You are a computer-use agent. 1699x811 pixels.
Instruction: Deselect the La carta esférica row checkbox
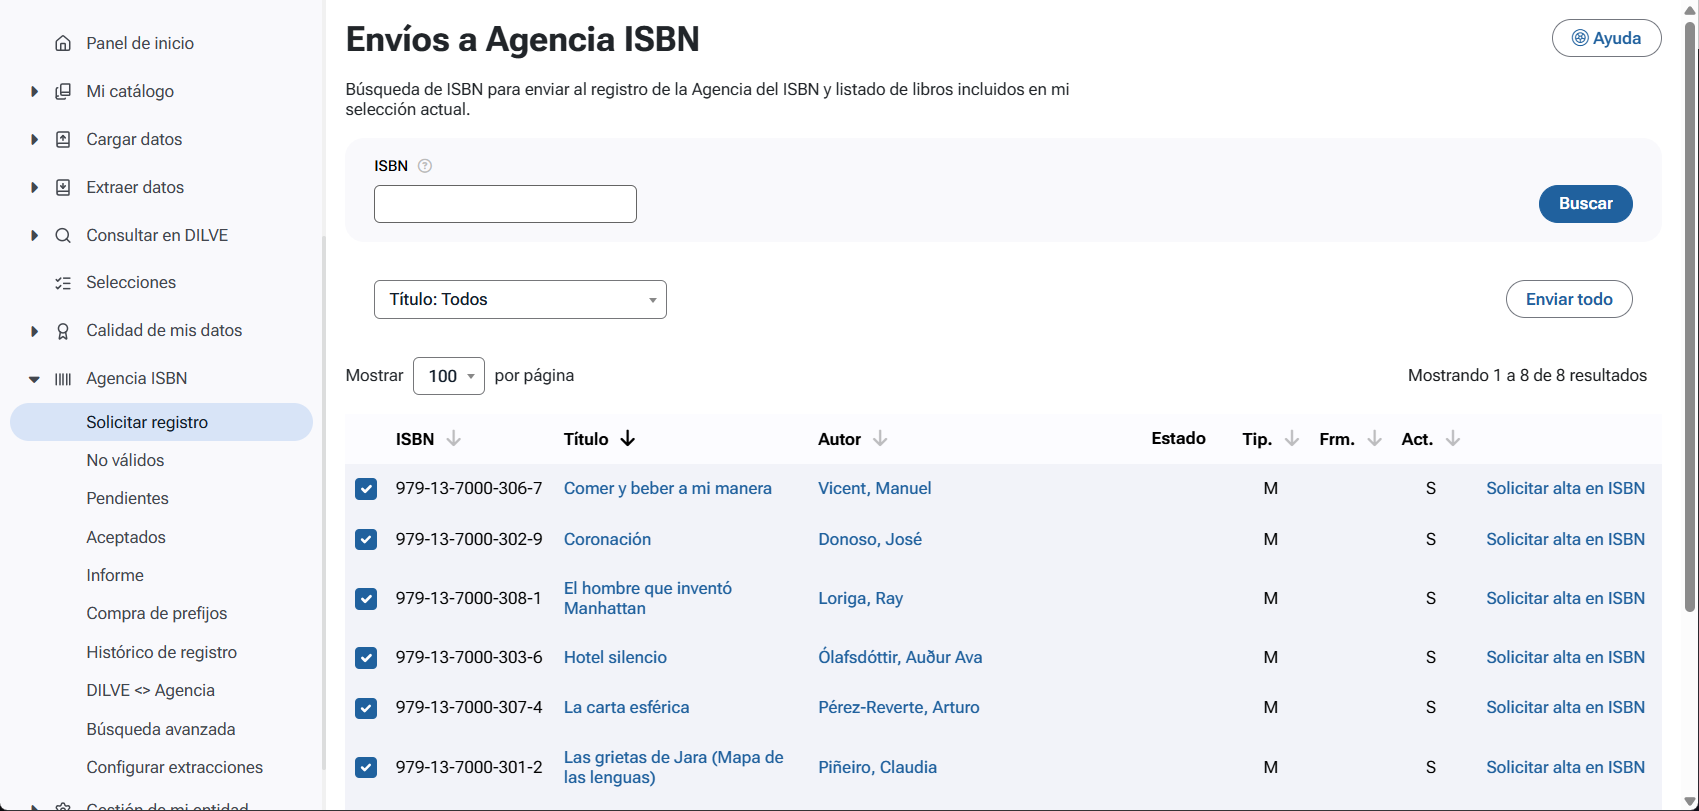366,708
